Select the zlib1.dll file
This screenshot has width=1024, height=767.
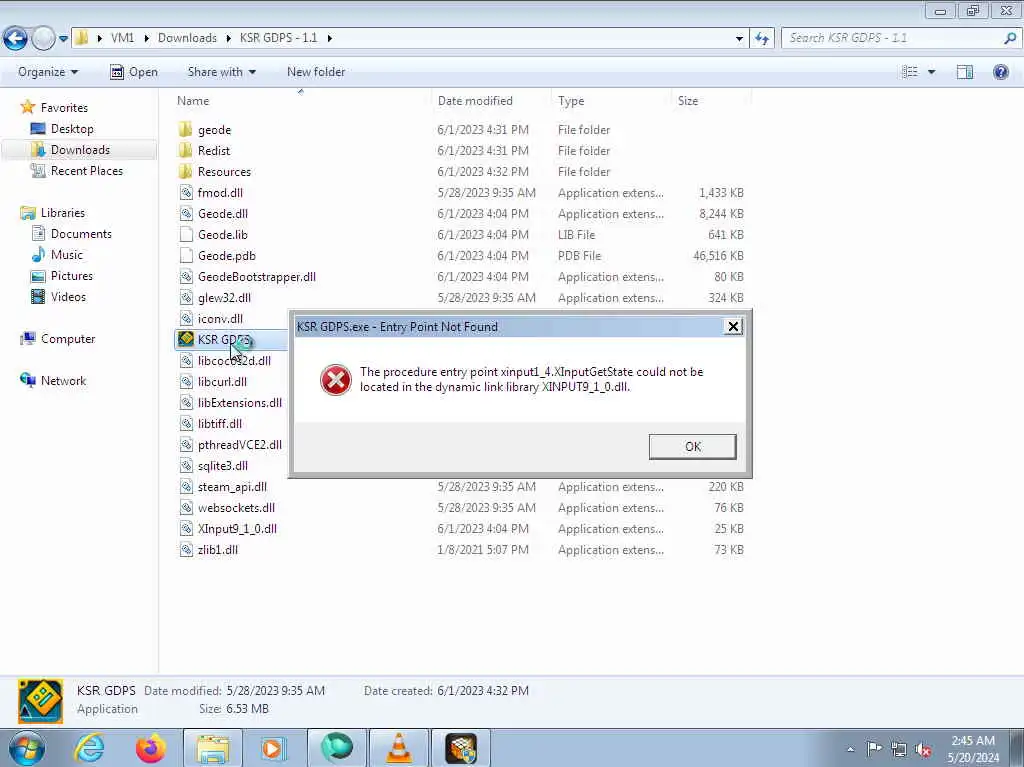coord(217,549)
